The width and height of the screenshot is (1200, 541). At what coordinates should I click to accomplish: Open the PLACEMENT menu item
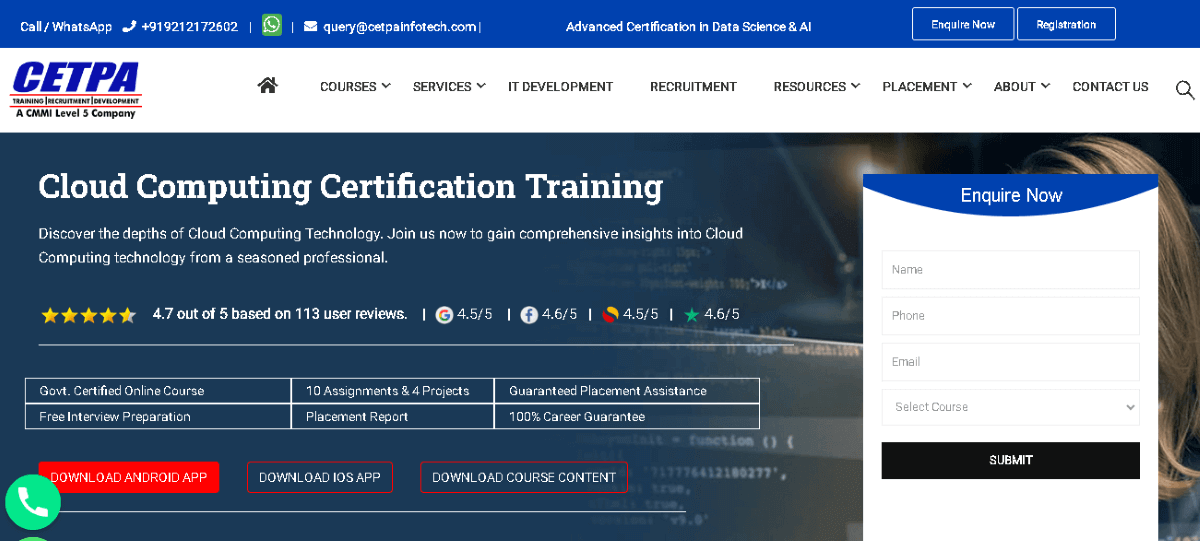point(920,87)
